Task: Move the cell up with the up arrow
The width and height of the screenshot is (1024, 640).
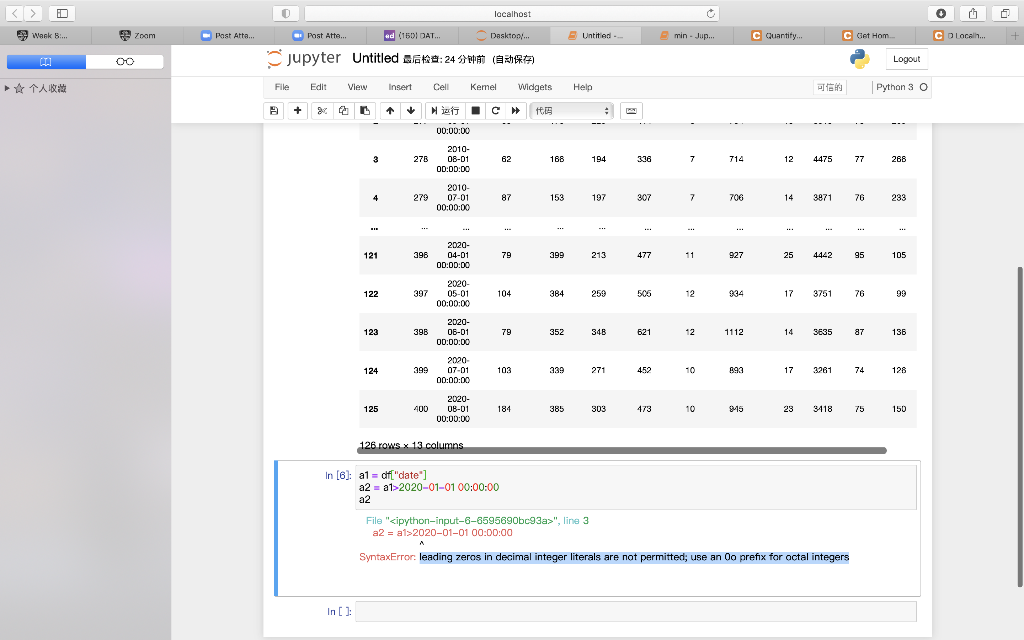Action: tap(390, 110)
